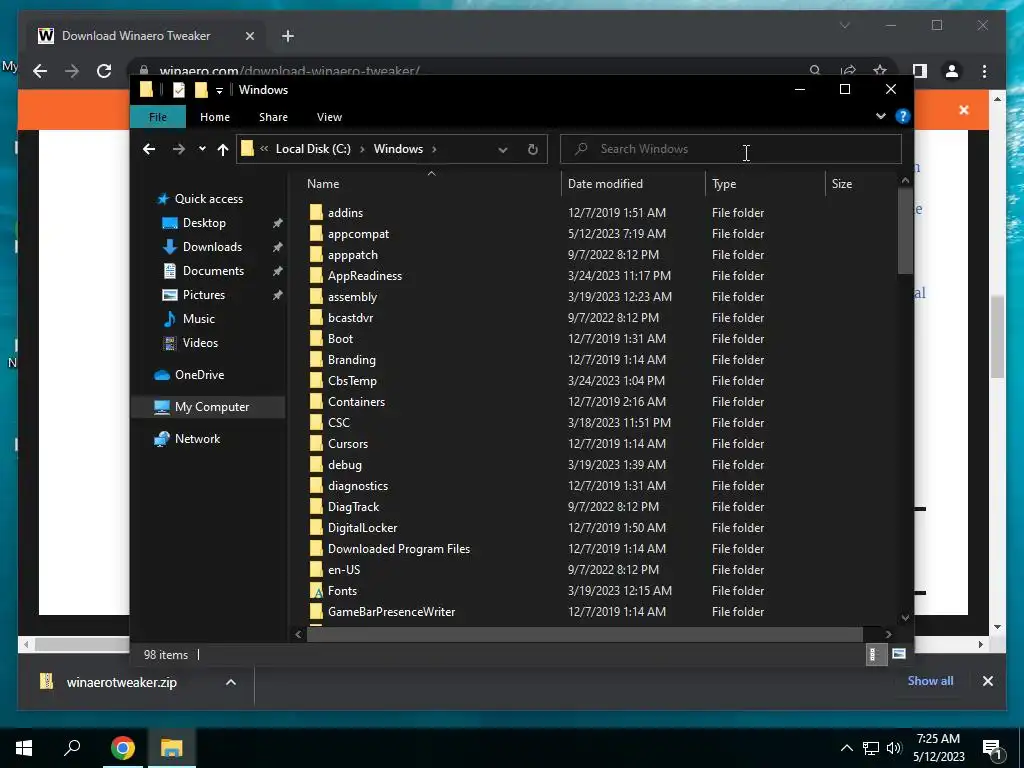The image size is (1024, 768).
Task: Open the View ribbon tab
Action: [329, 117]
